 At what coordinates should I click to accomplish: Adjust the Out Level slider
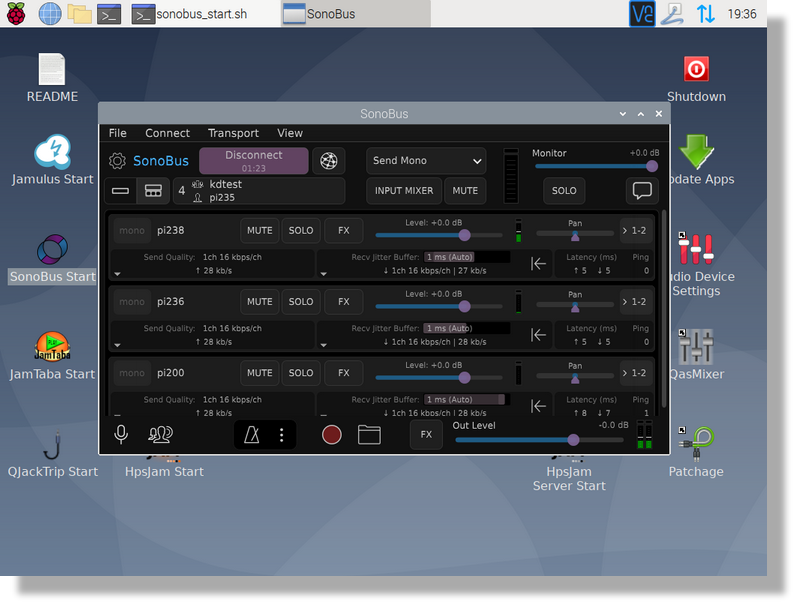coord(539,439)
